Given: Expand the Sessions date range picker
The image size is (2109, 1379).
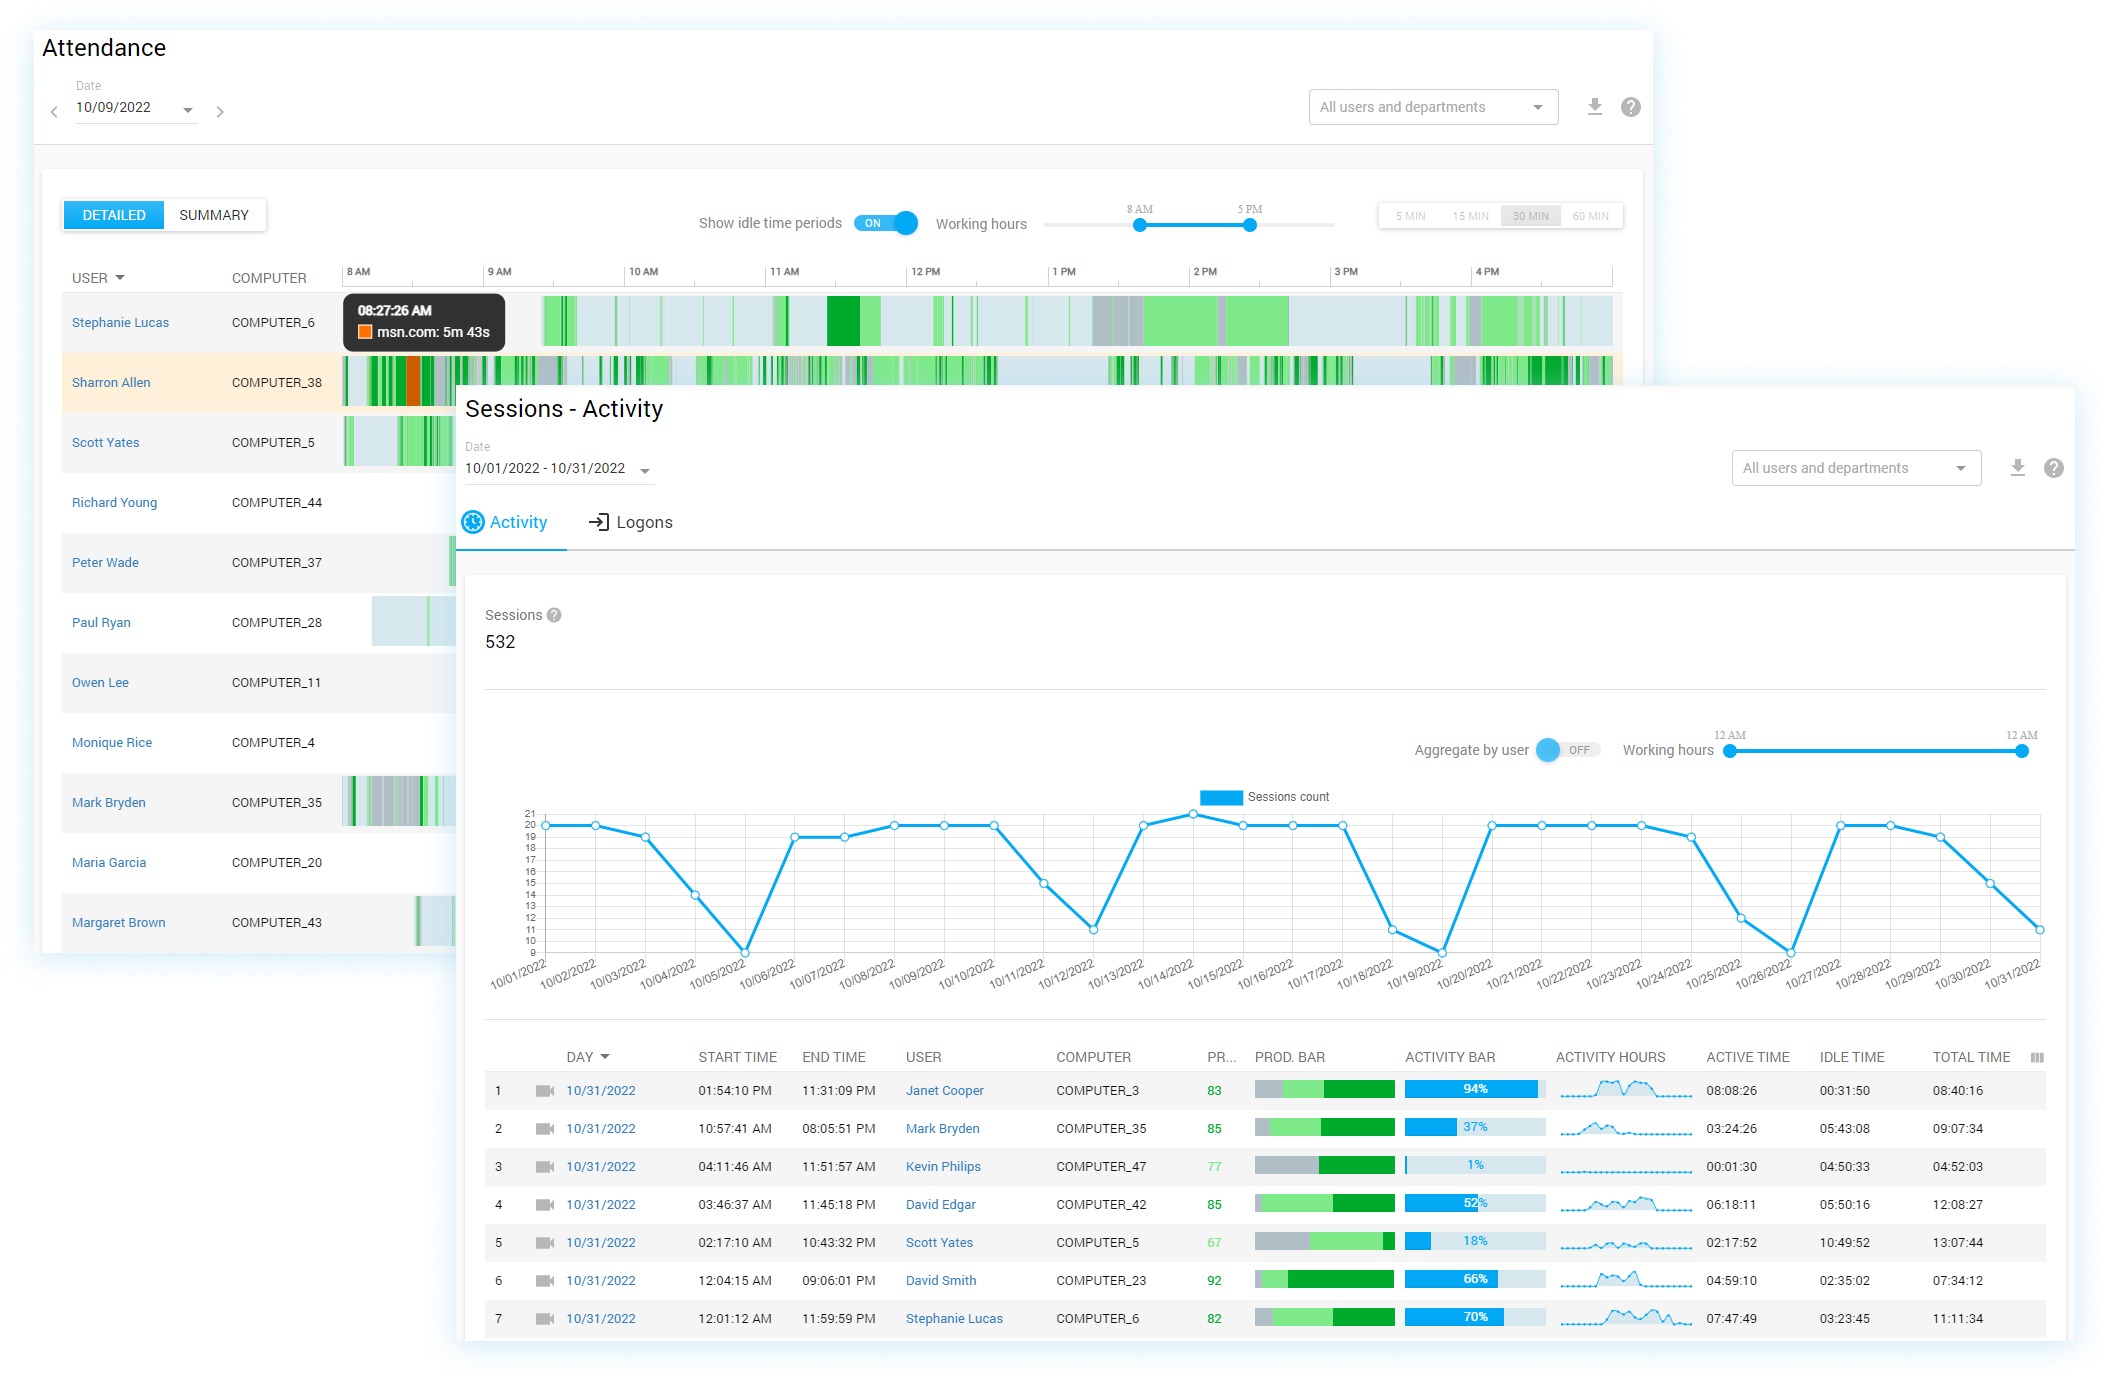Looking at the screenshot, I should click(645, 470).
